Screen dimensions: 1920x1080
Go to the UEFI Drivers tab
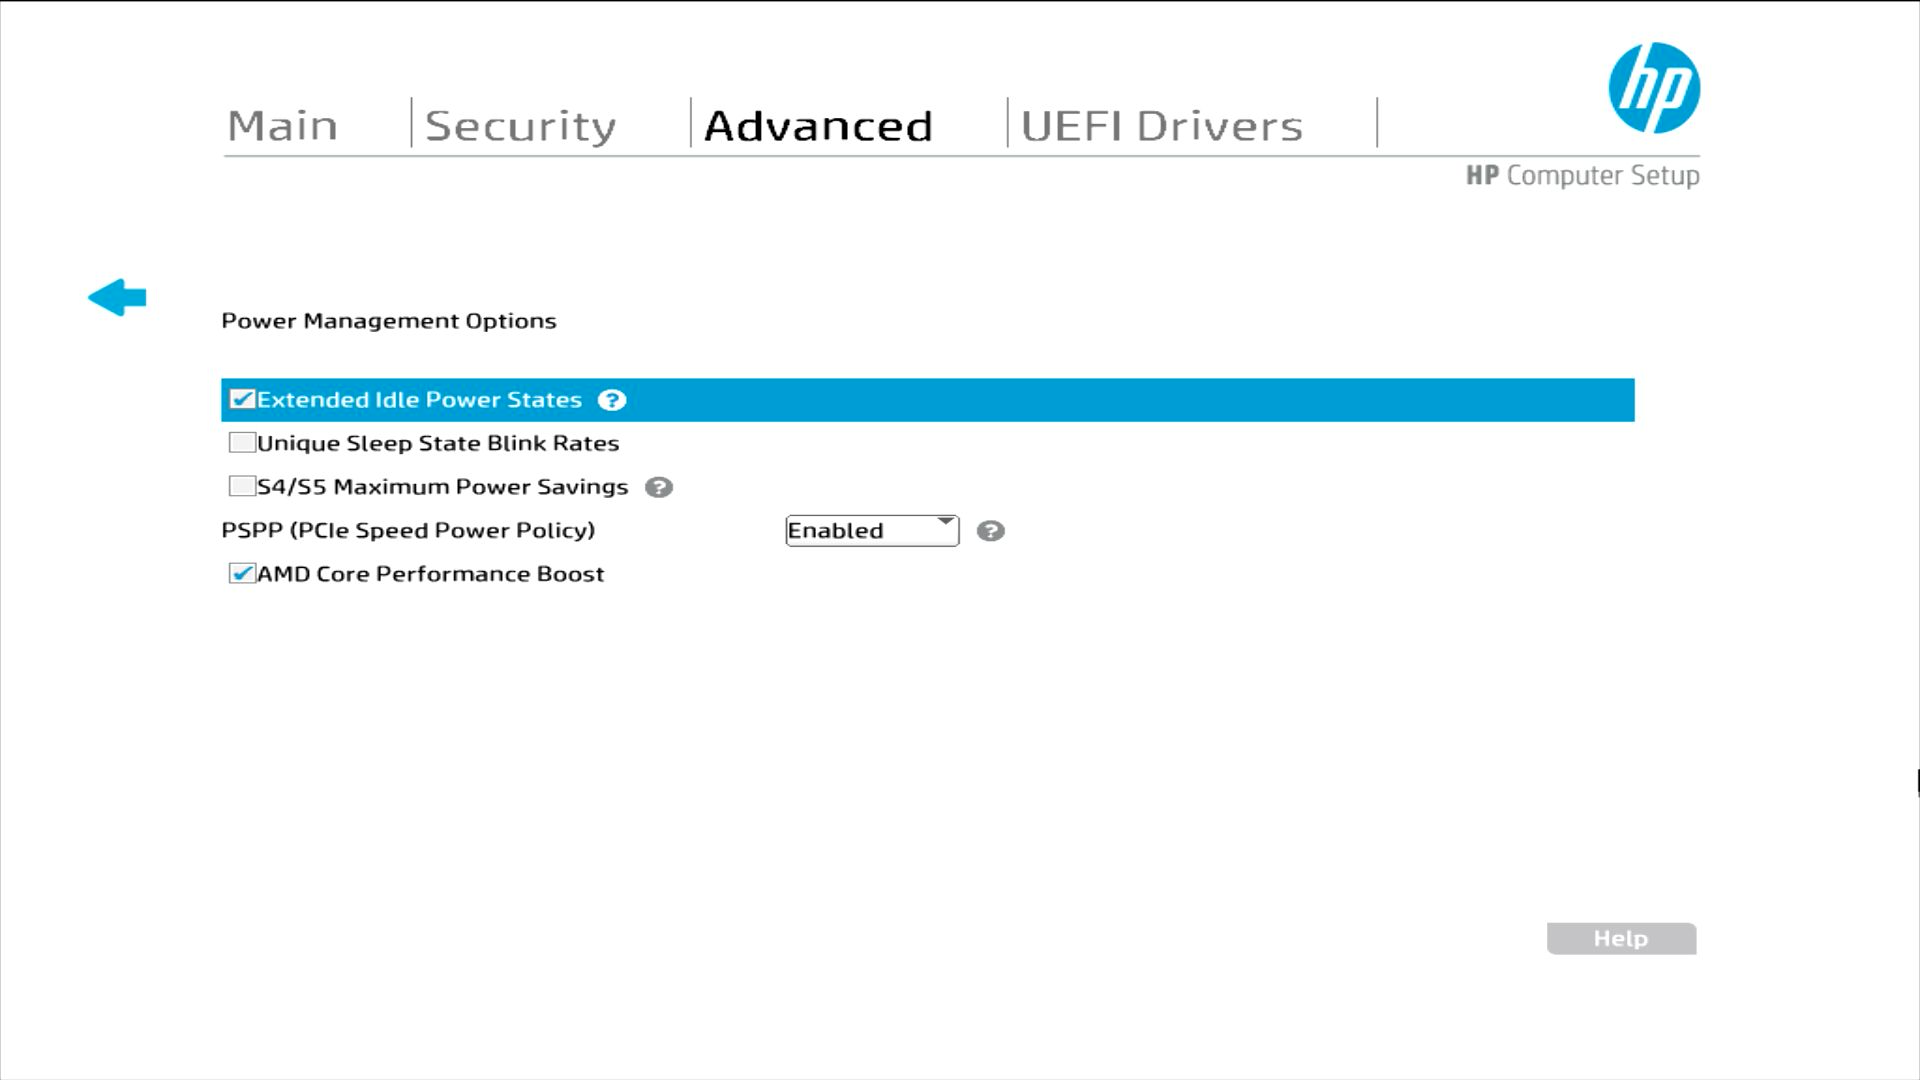[1162, 126]
